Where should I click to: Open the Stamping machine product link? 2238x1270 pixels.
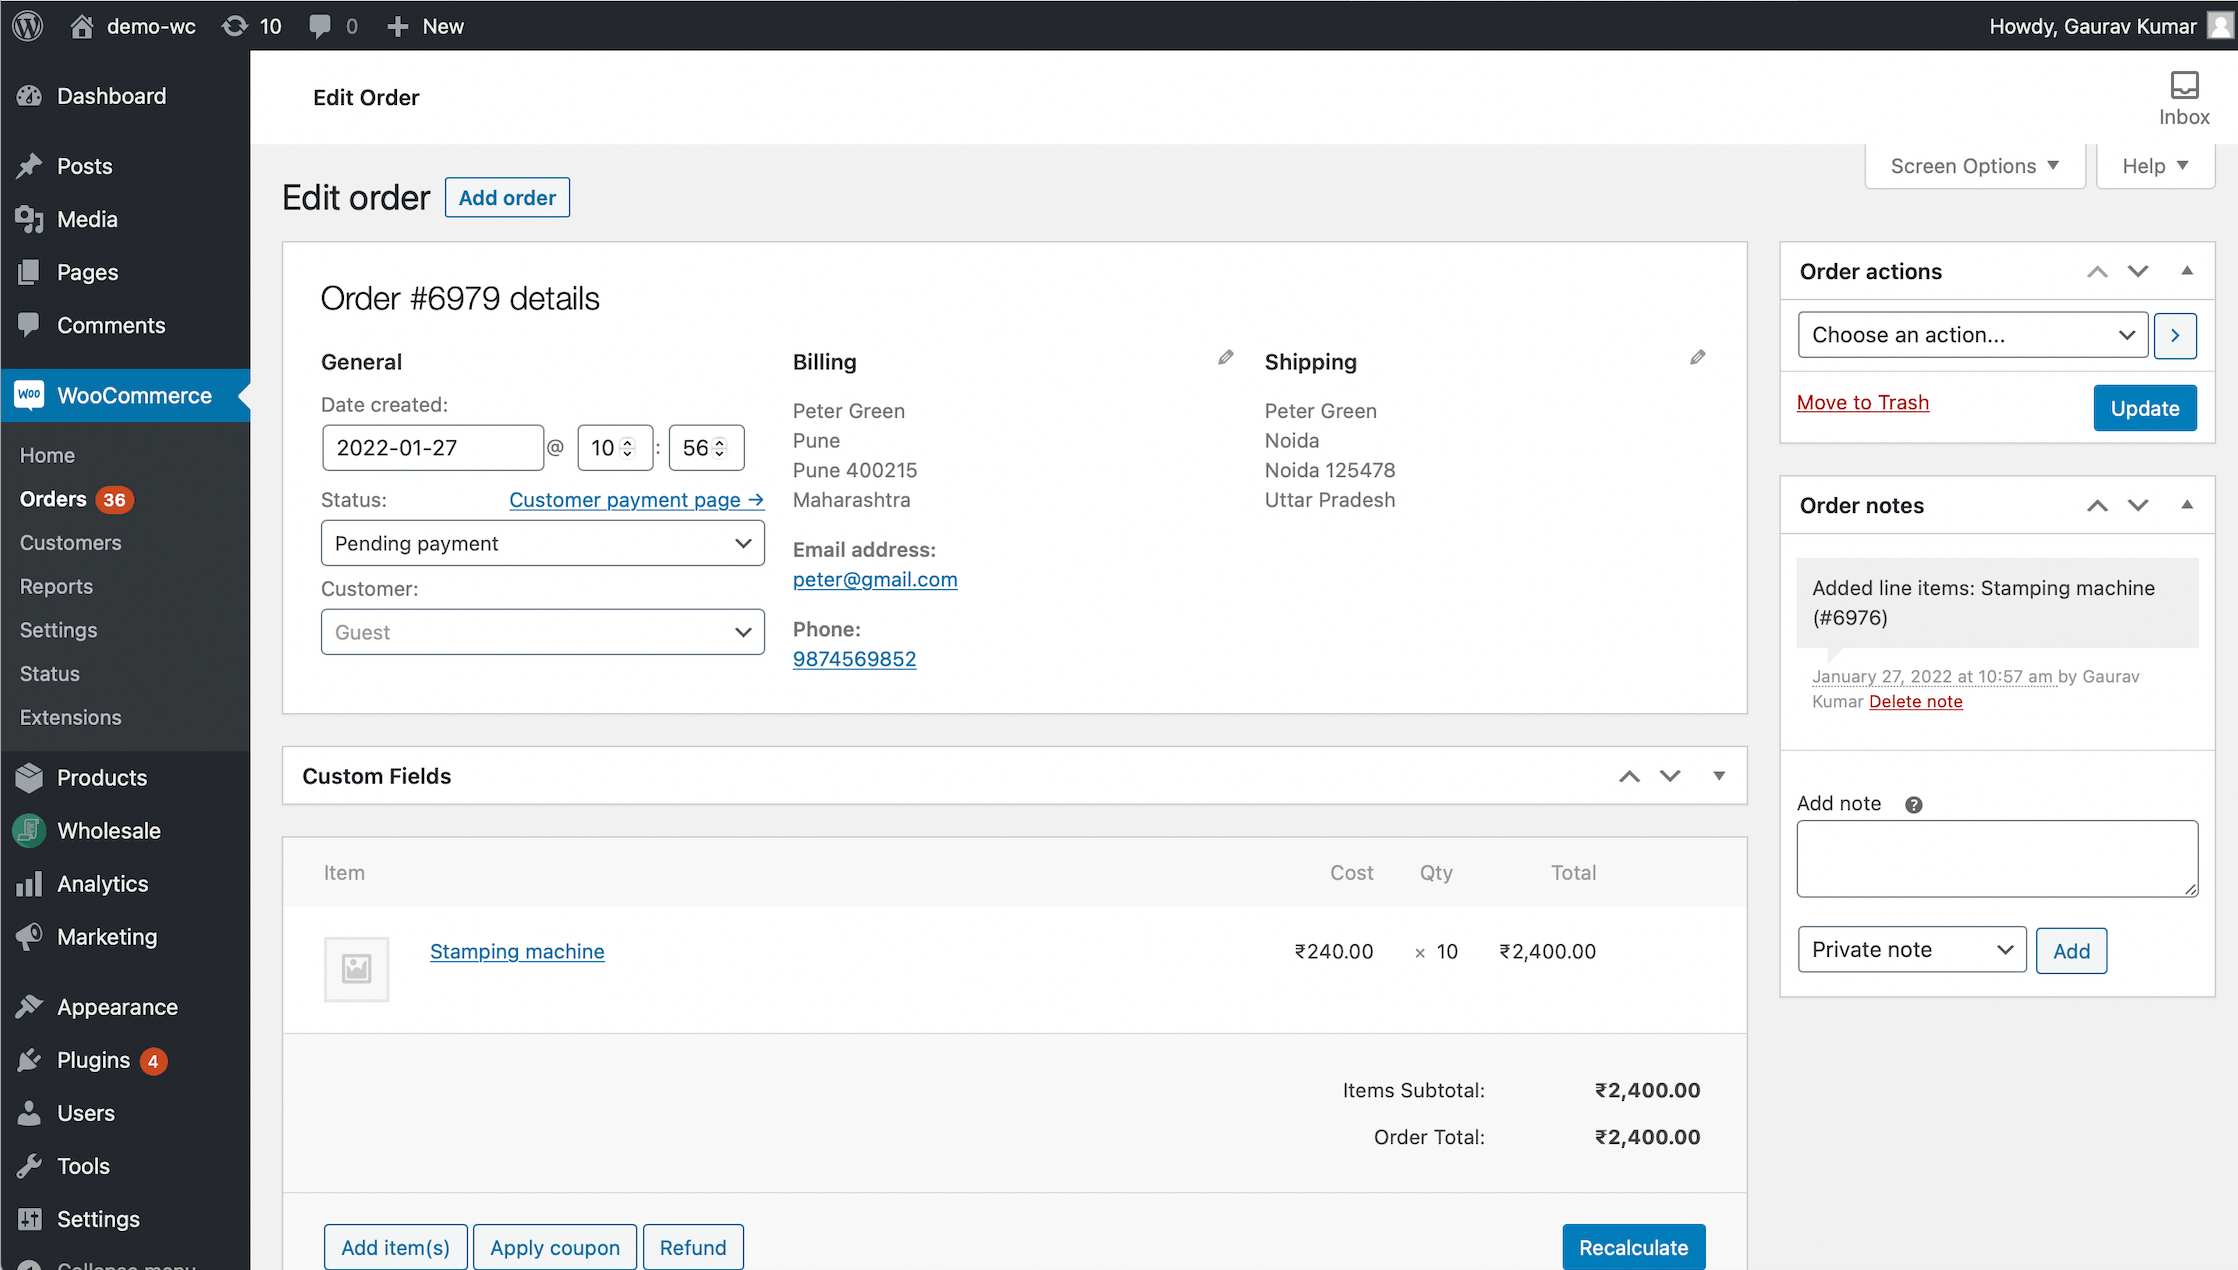[517, 951]
